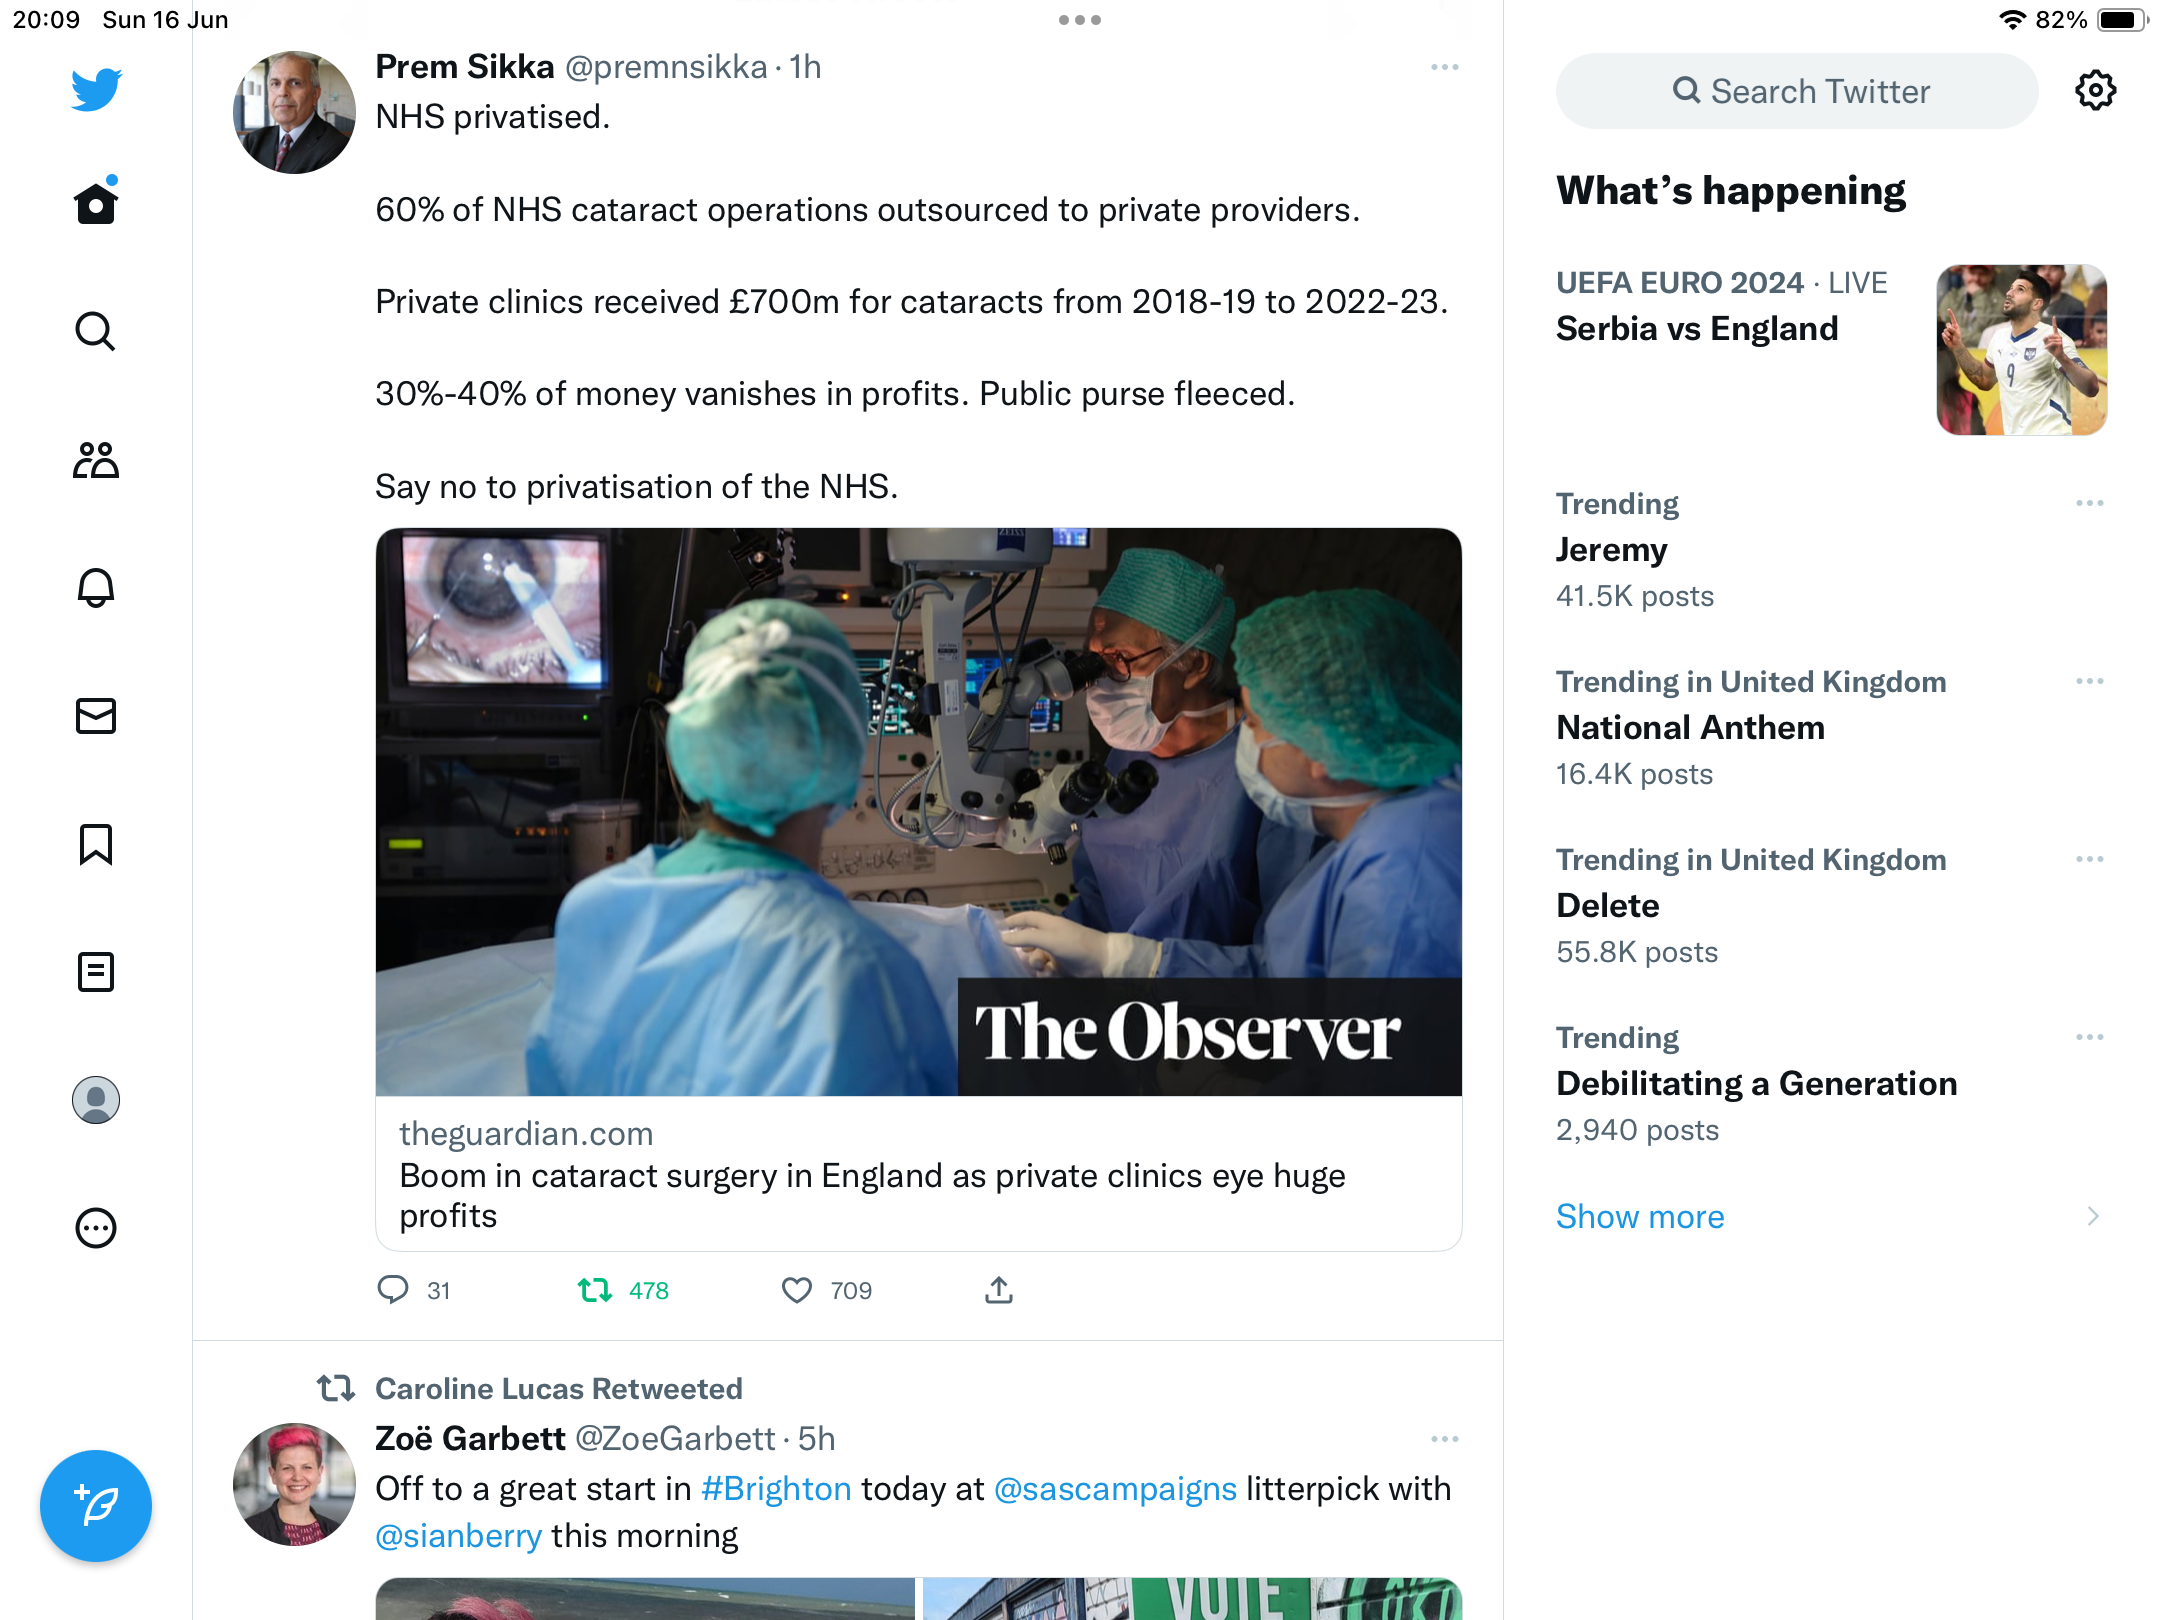This screenshot has height=1620, width=2160.
Task: Open the #Brighton hashtag
Action: pos(776,1489)
